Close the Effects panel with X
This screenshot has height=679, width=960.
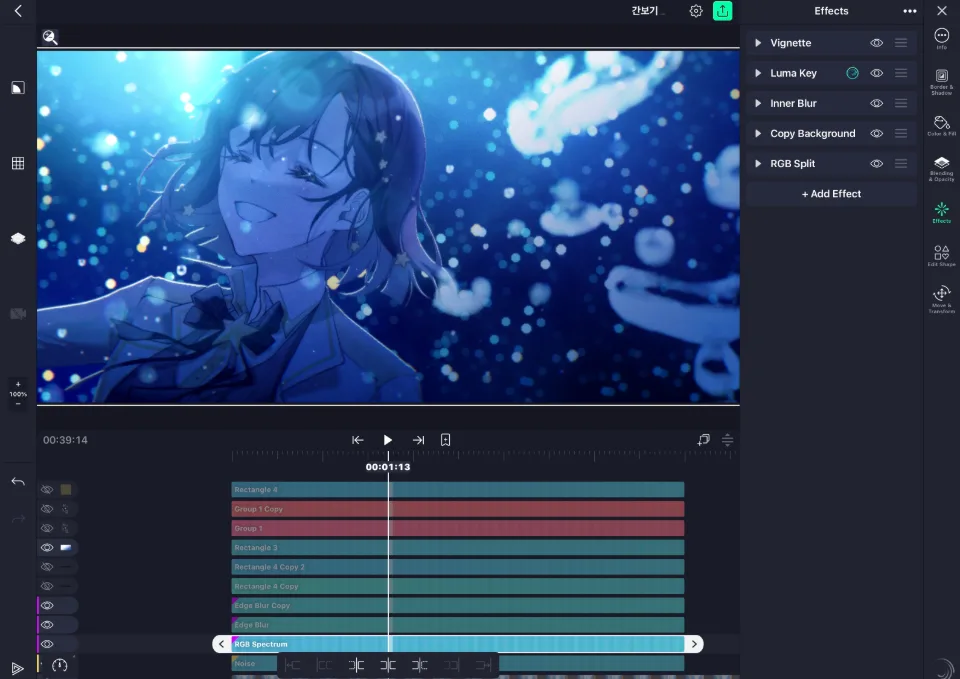(942, 11)
